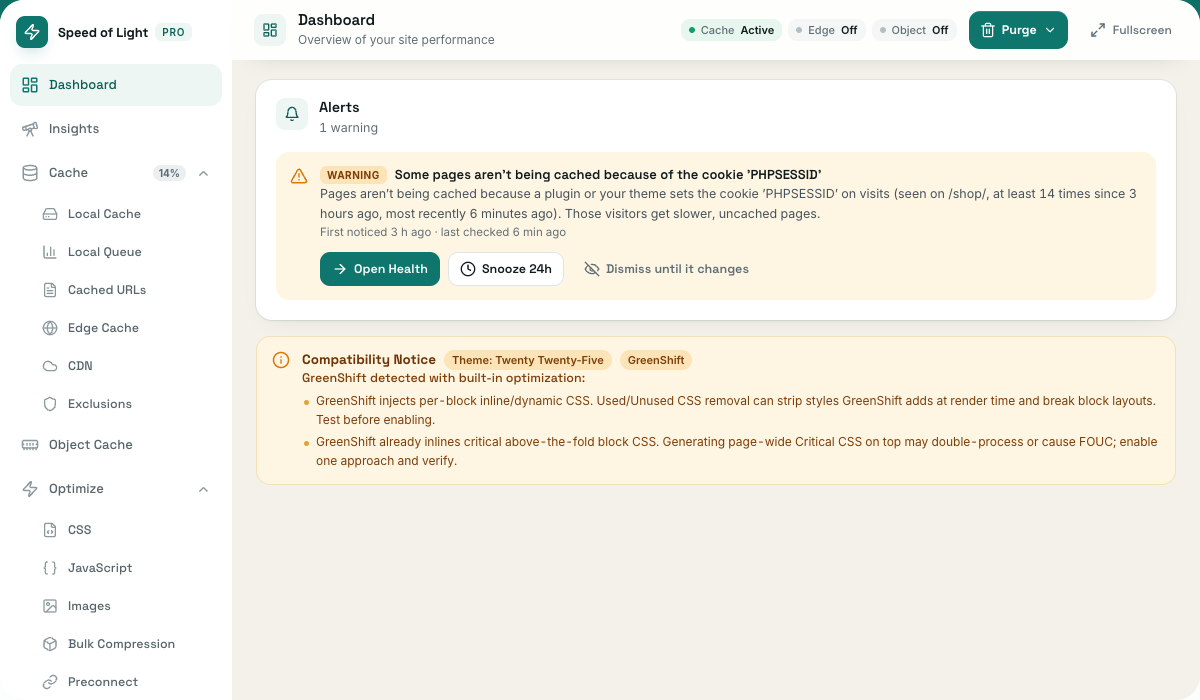The image size is (1200, 700).
Task: Open the Purge dropdown arrow
Action: [x=1050, y=30]
